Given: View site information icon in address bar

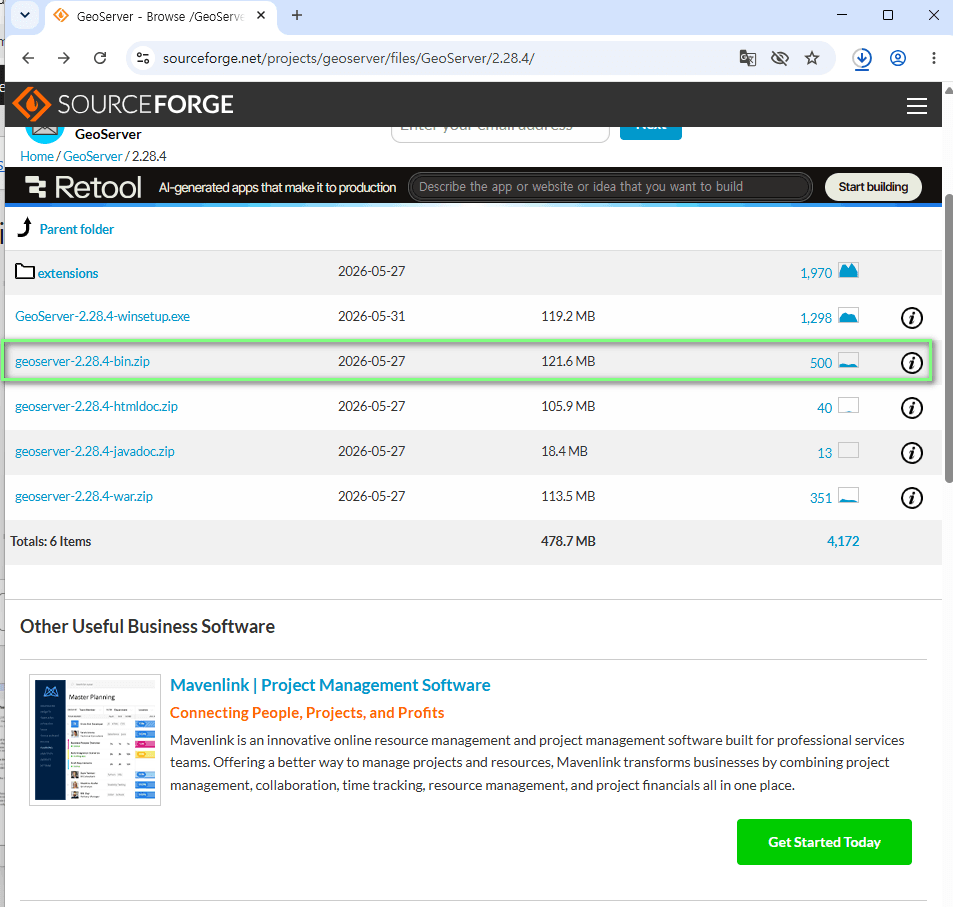Looking at the screenshot, I should tap(143, 58).
